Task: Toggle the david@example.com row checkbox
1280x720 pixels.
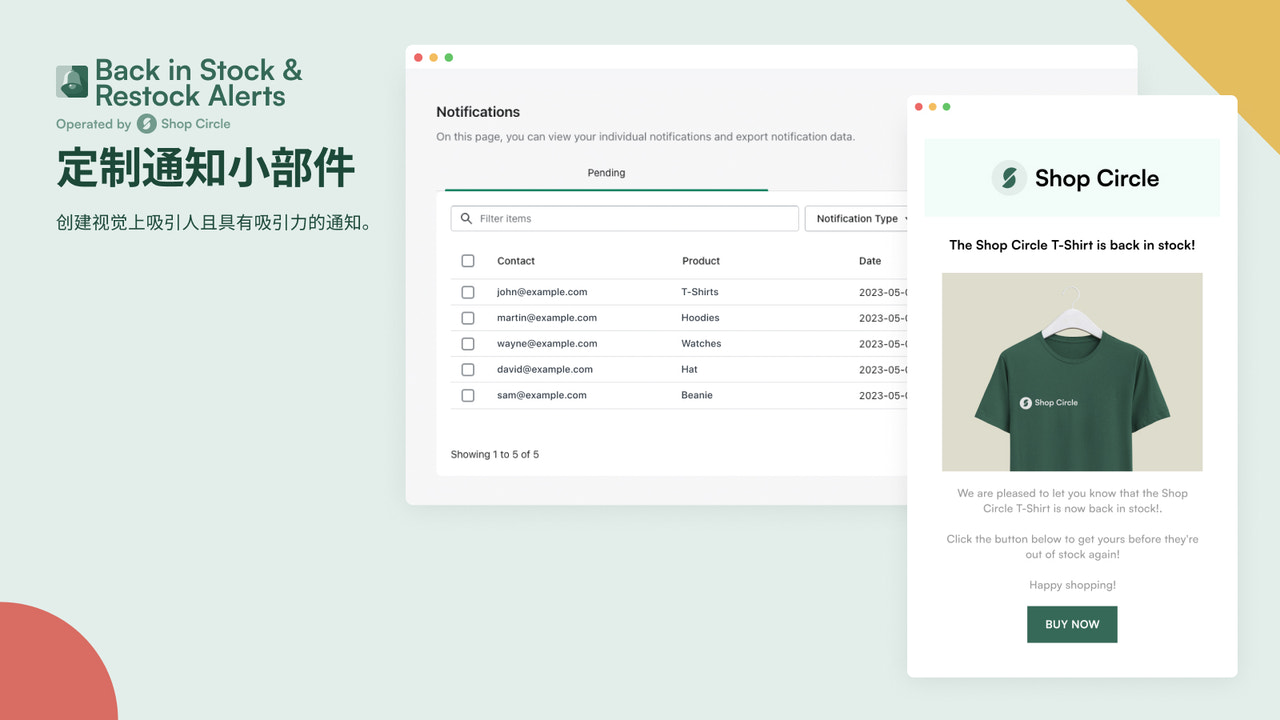Action: (x=468, y=370)
